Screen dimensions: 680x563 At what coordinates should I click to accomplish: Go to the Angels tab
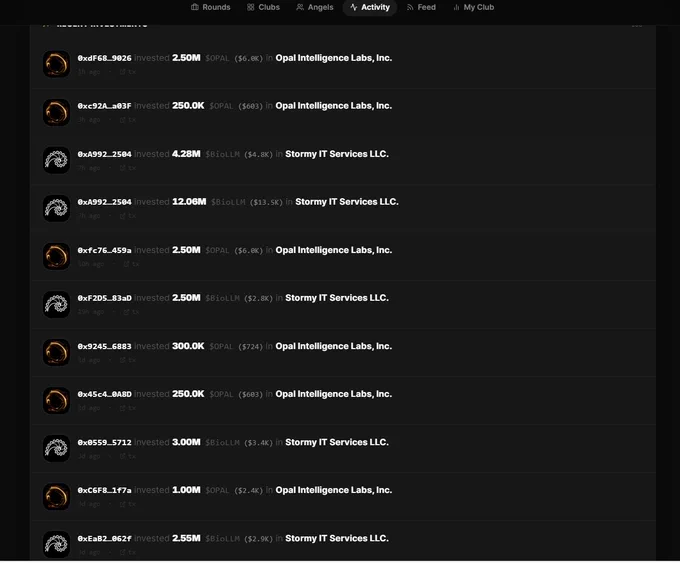pyautogui.click(x=315, y=7)
